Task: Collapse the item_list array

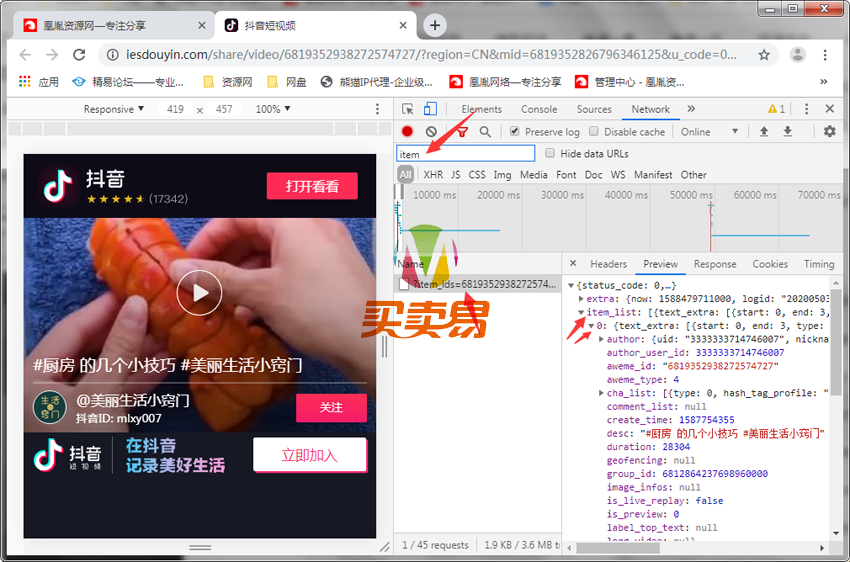Action: [581, 312]
